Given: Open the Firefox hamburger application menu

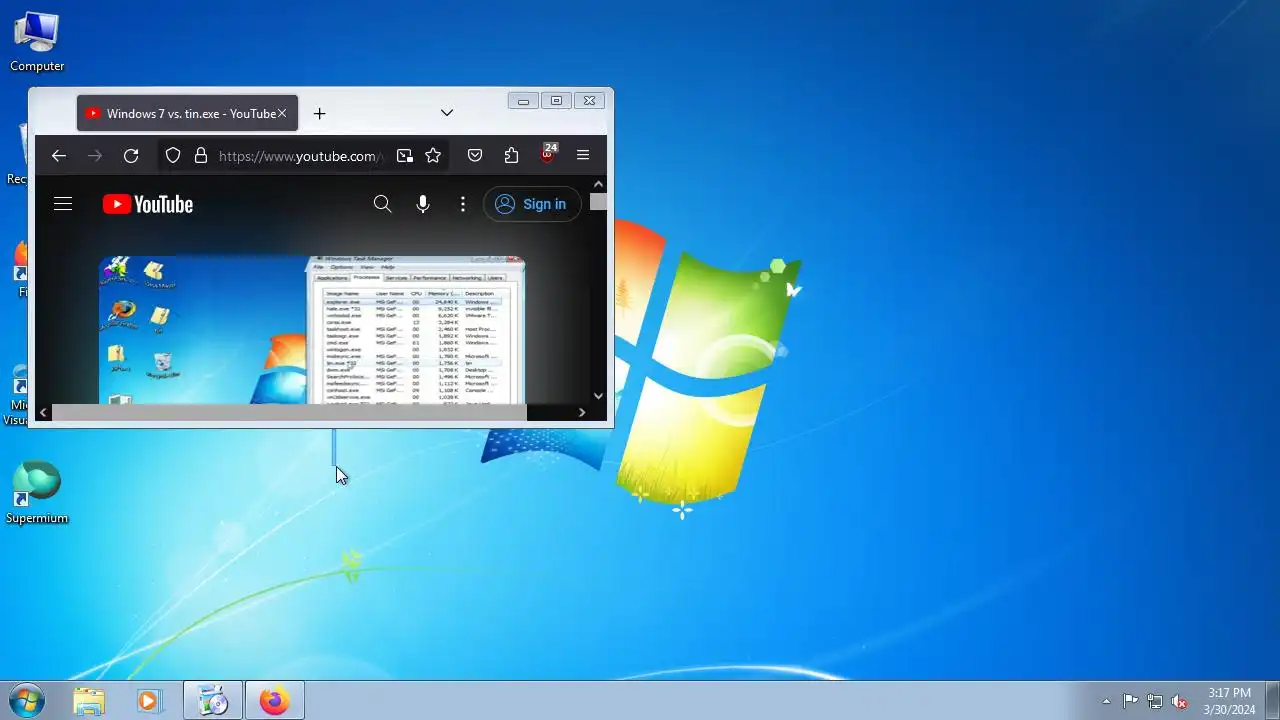Looking at the screenshot, I should (583, 155).
